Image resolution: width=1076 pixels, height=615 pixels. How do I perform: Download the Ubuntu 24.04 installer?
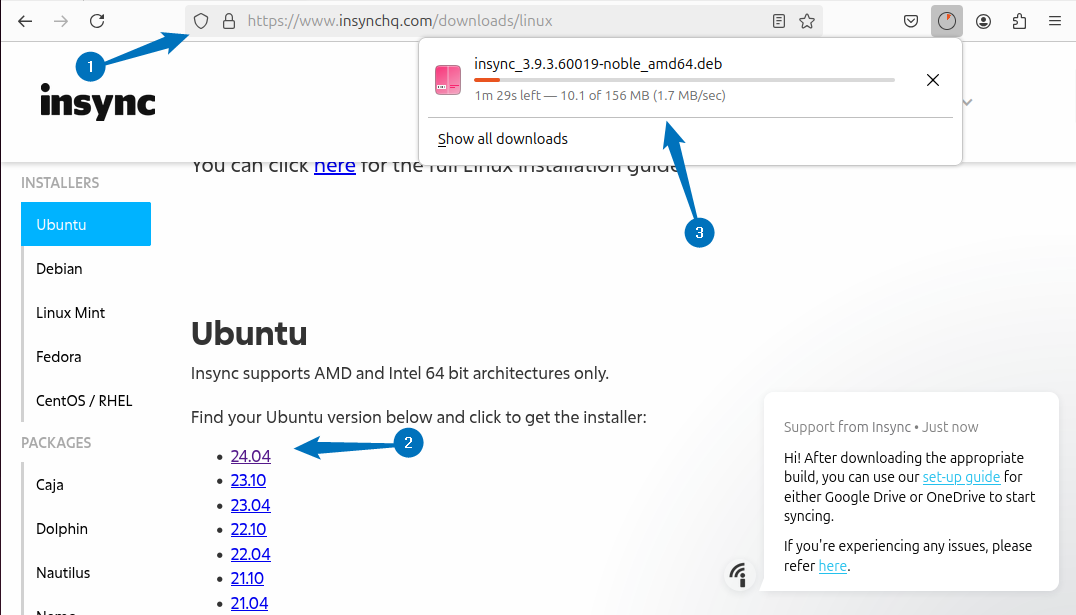click(x=250, y=455)
